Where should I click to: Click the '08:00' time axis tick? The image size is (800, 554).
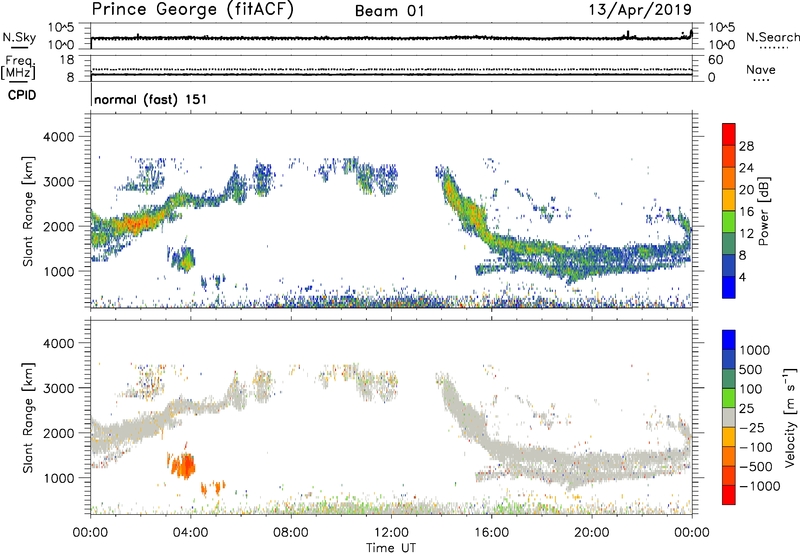291,533
